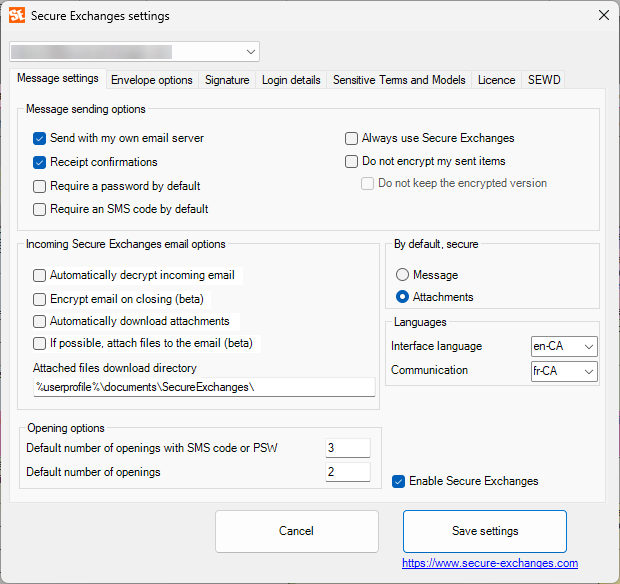Enable Require a password by default
620x584 pixels.
coord(40,186)
